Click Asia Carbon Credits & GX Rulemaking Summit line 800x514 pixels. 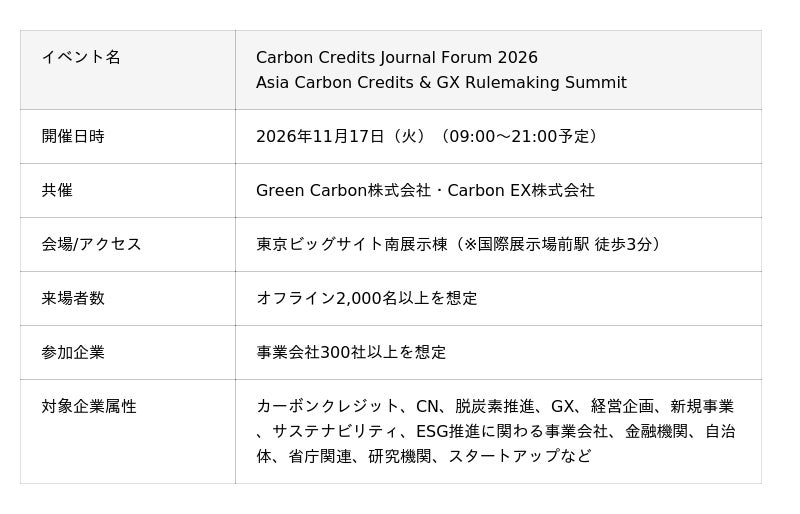441,83
